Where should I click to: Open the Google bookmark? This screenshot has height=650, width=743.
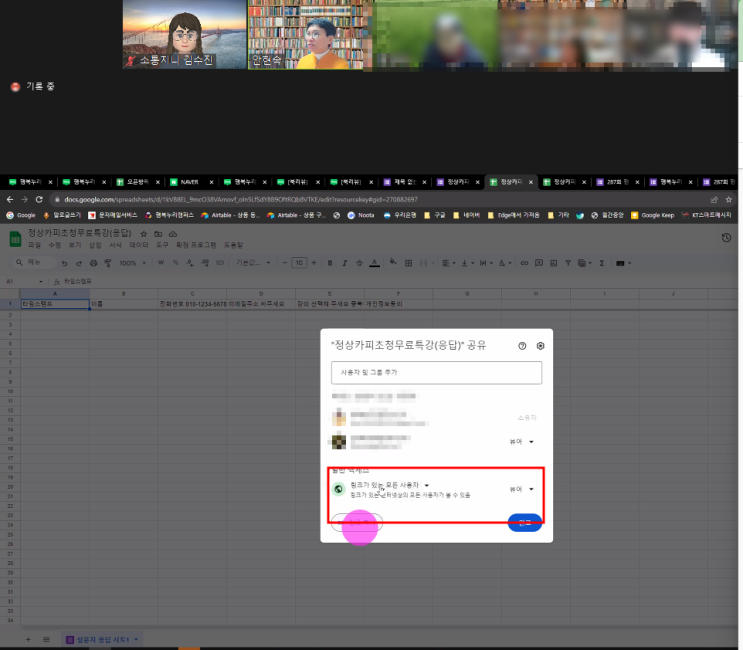tap(21, 215)
